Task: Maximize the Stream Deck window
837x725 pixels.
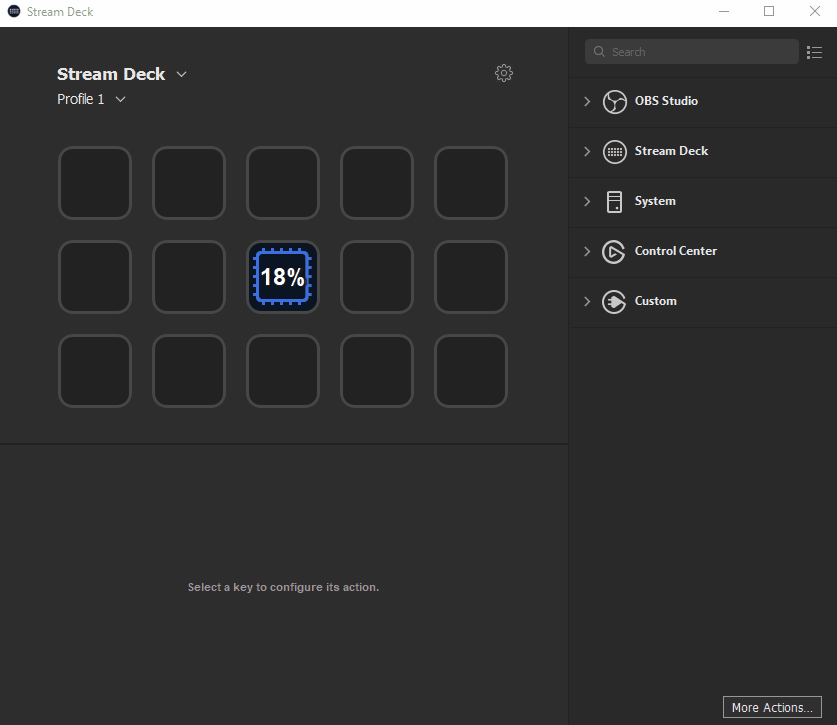Action: (769, 11)
